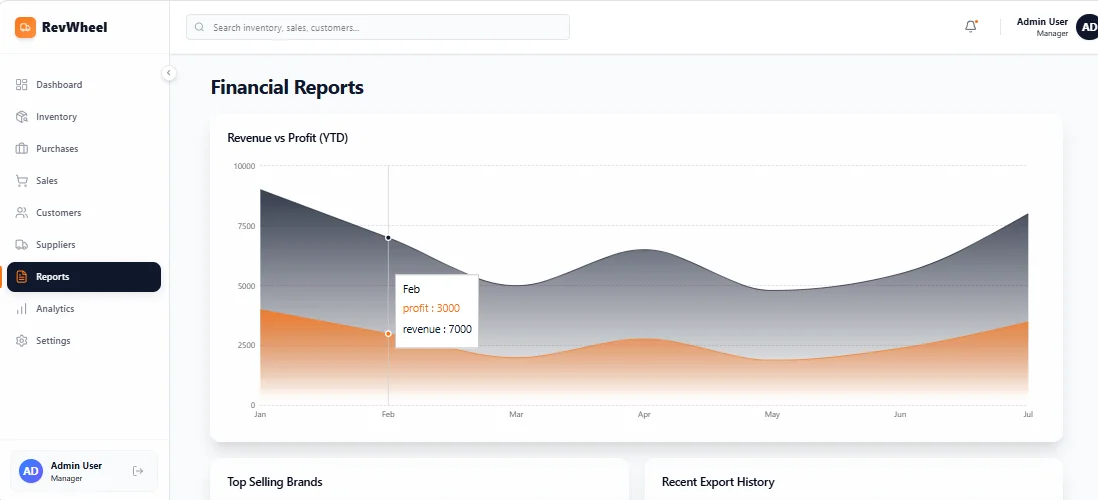Click the Dashboard grid icon

[22, 85]
